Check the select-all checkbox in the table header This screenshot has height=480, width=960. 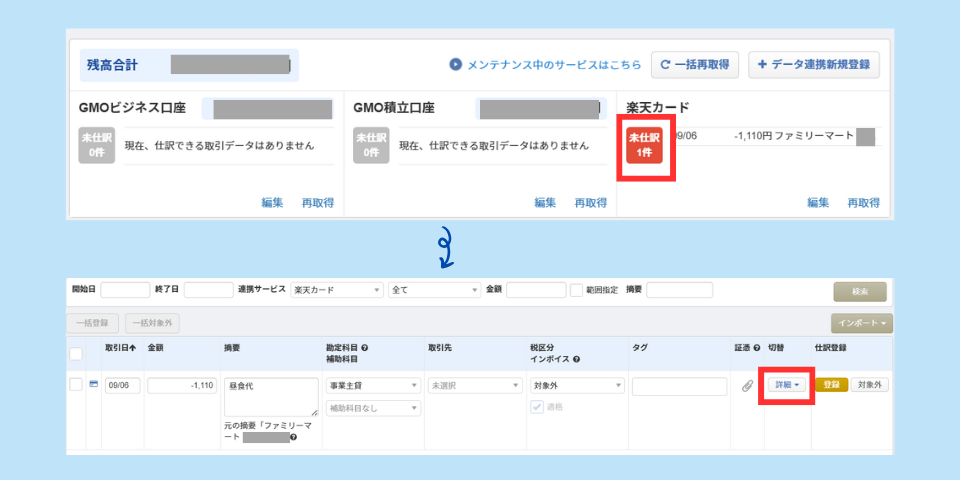pyautogui.click(x=76, y=353)
